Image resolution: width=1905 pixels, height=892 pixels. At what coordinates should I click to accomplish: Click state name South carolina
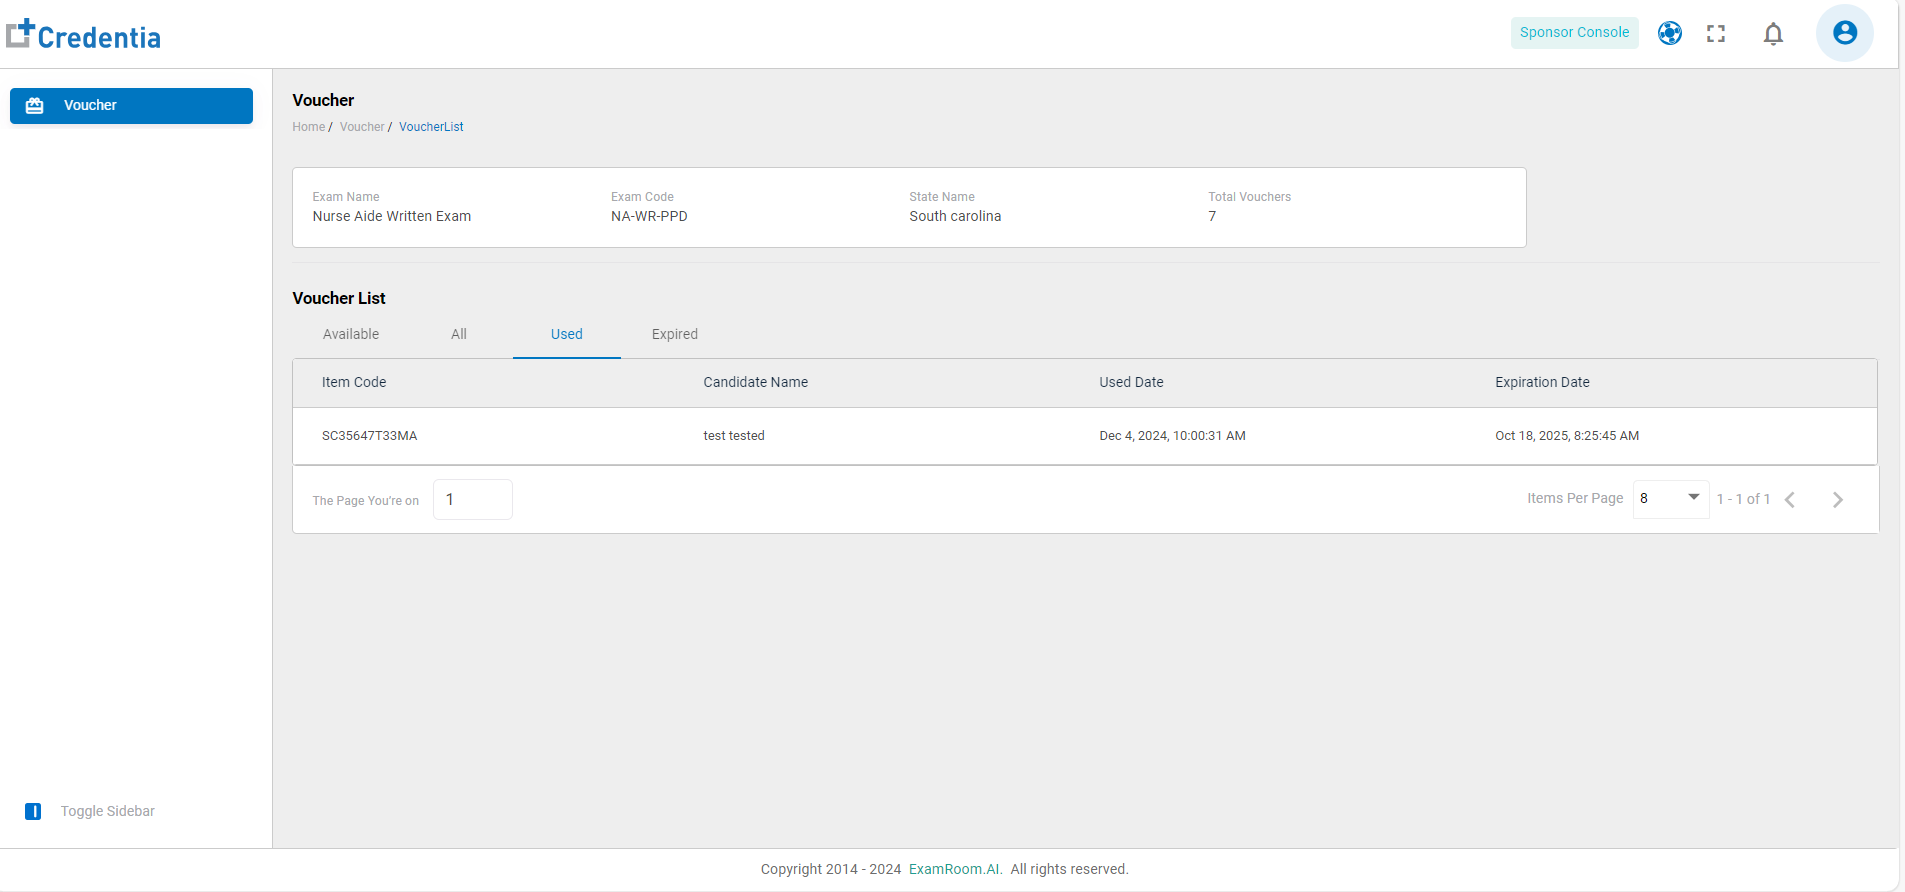[955, 216]
